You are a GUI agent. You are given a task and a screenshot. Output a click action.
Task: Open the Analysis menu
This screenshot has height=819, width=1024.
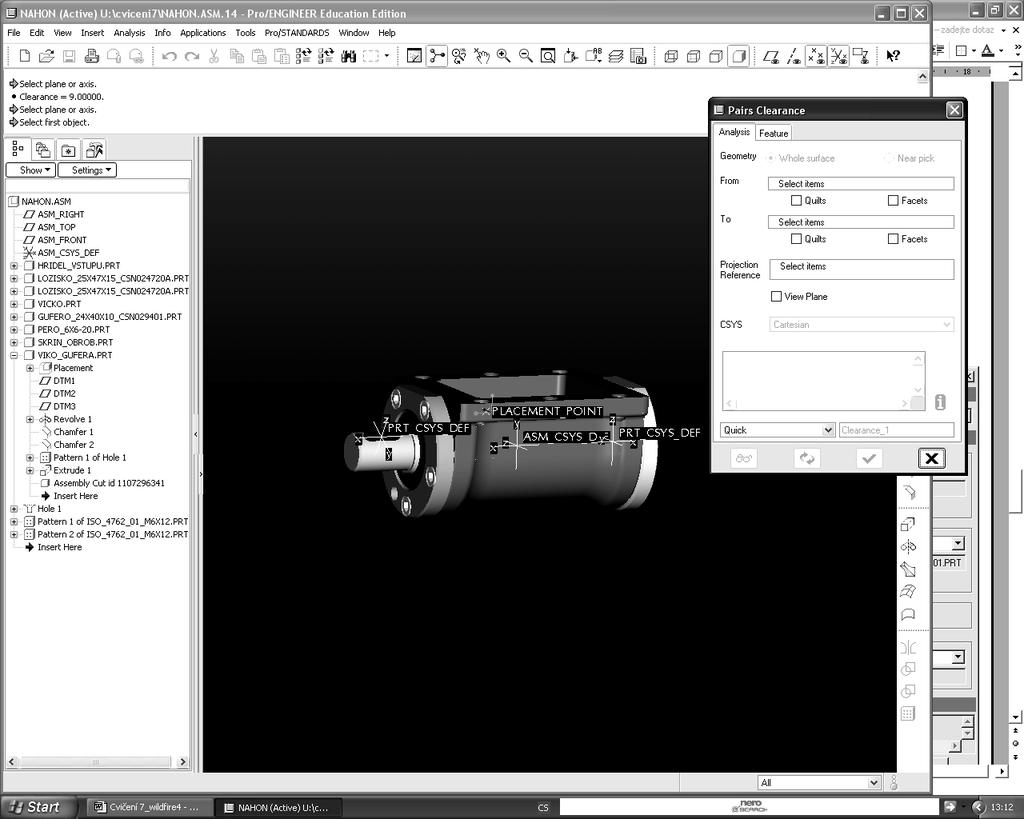click(129, 33)
